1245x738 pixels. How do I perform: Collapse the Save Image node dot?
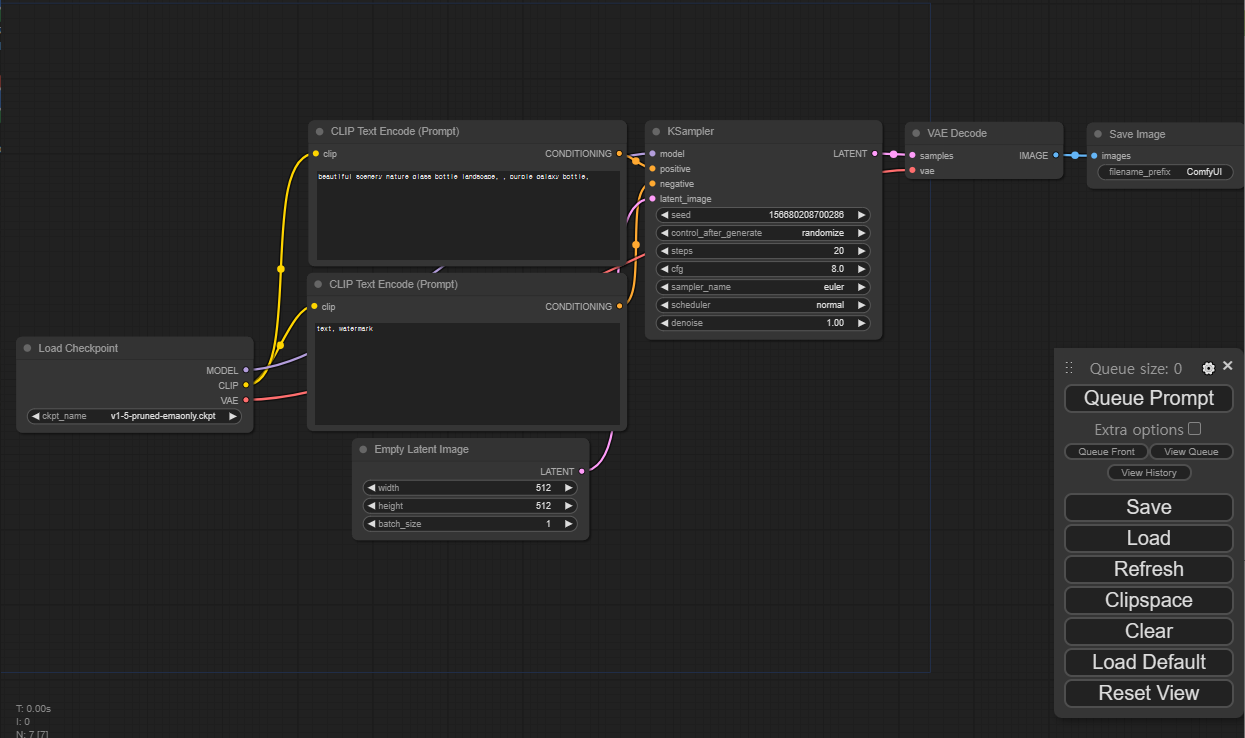pos(1098,135)
